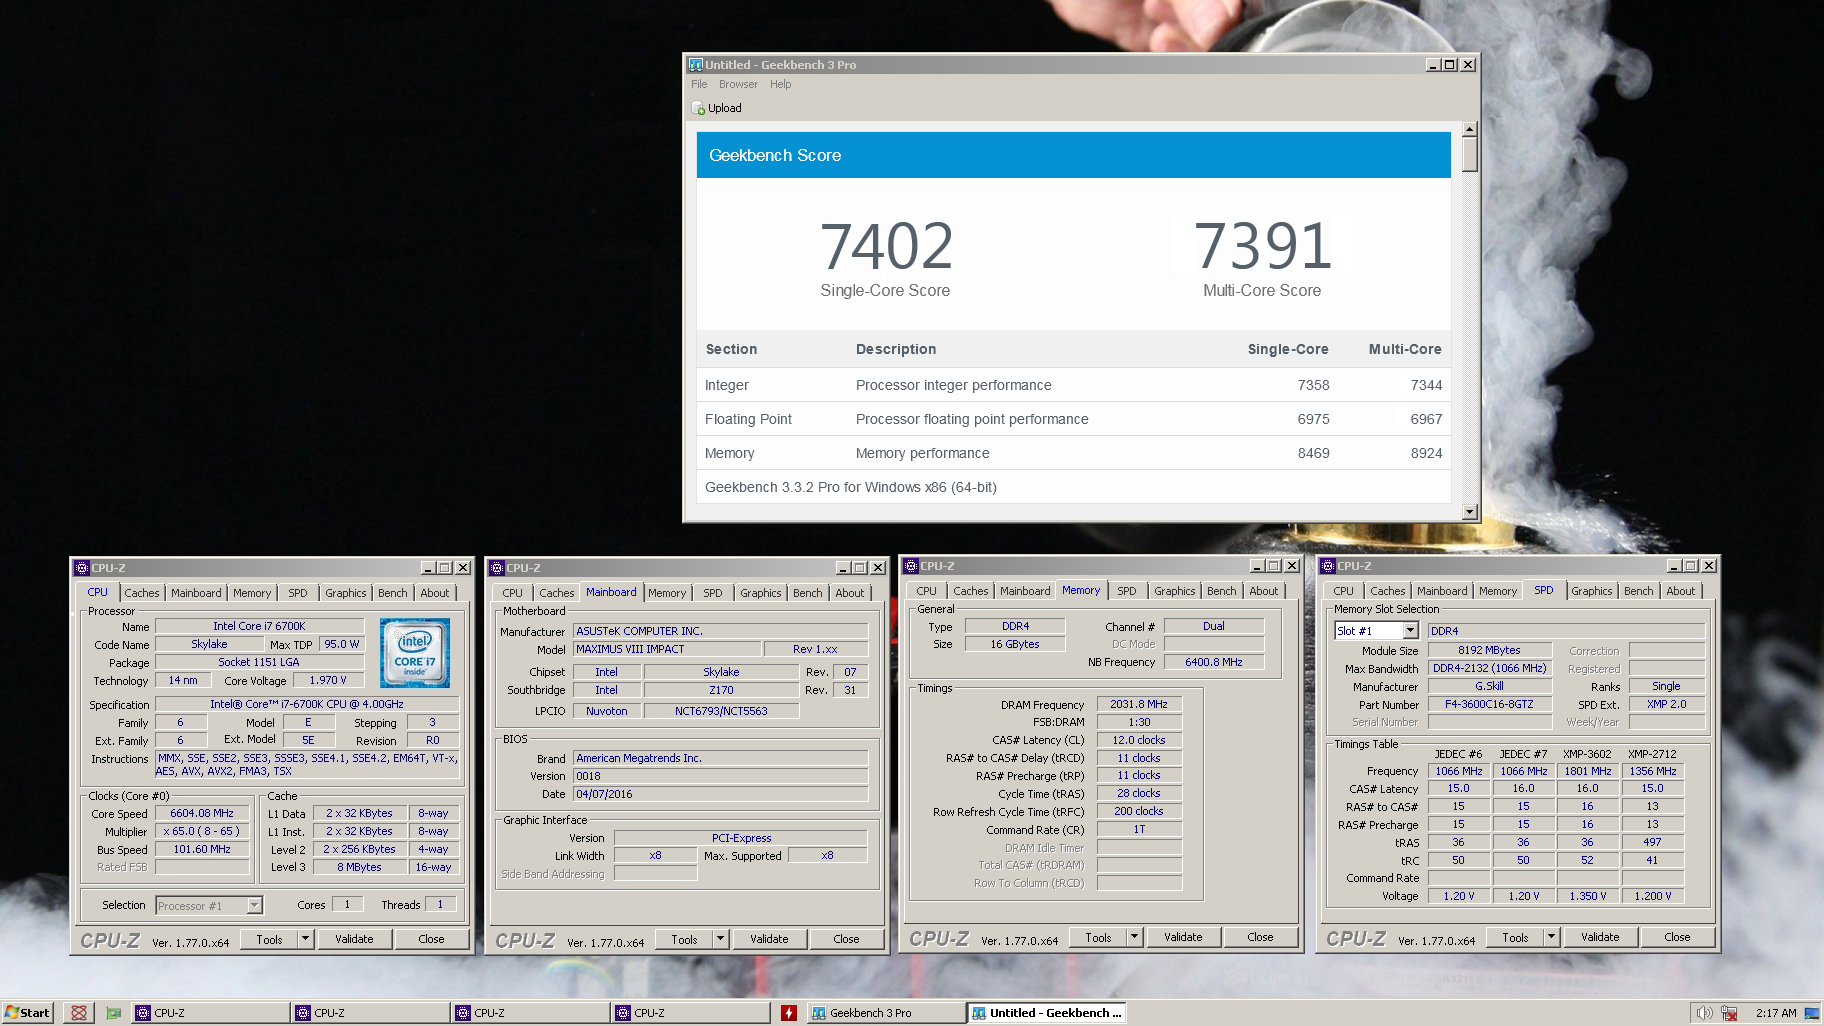Click Close button in CPU-Z SPD window
1824x1026 pixels.
point(1677,937)
